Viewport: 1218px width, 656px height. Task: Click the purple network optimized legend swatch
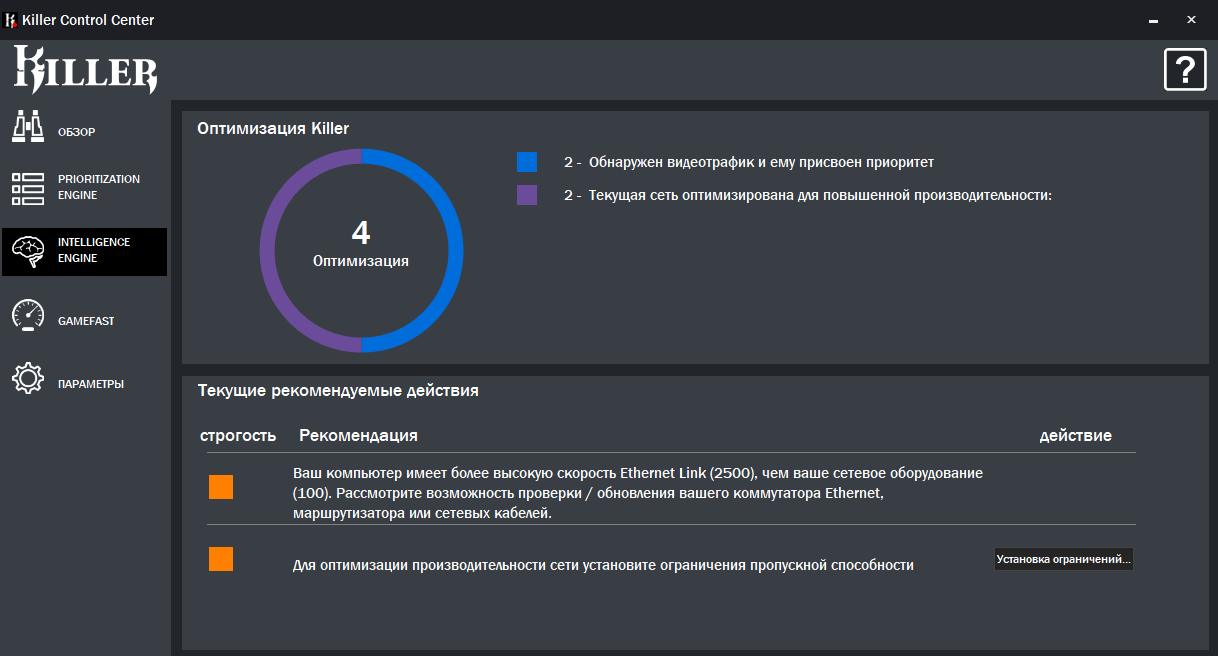coord(527,195)
